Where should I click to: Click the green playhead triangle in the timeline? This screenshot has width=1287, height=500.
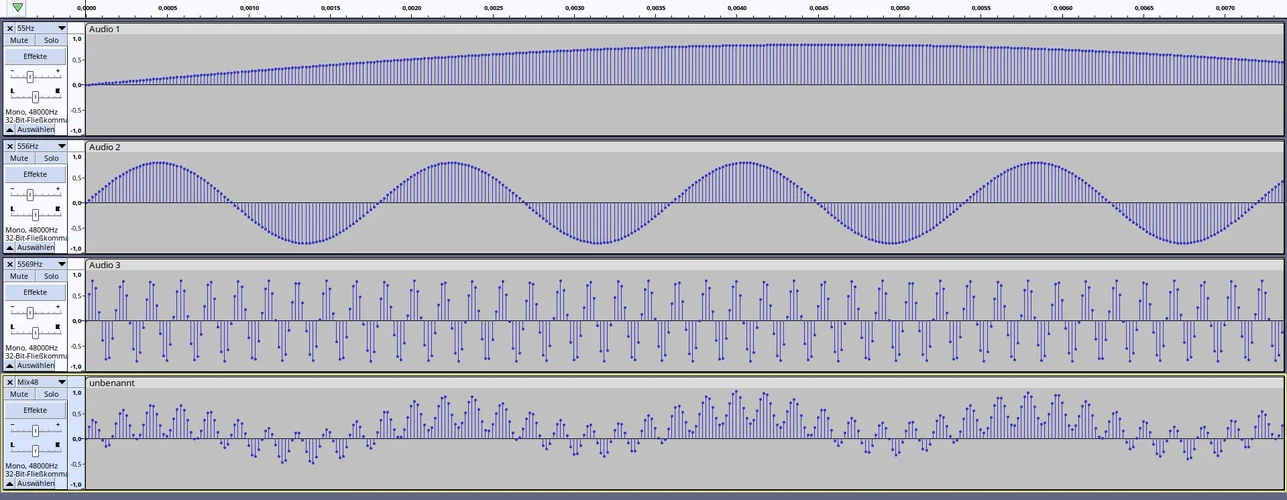pos(17,7)
